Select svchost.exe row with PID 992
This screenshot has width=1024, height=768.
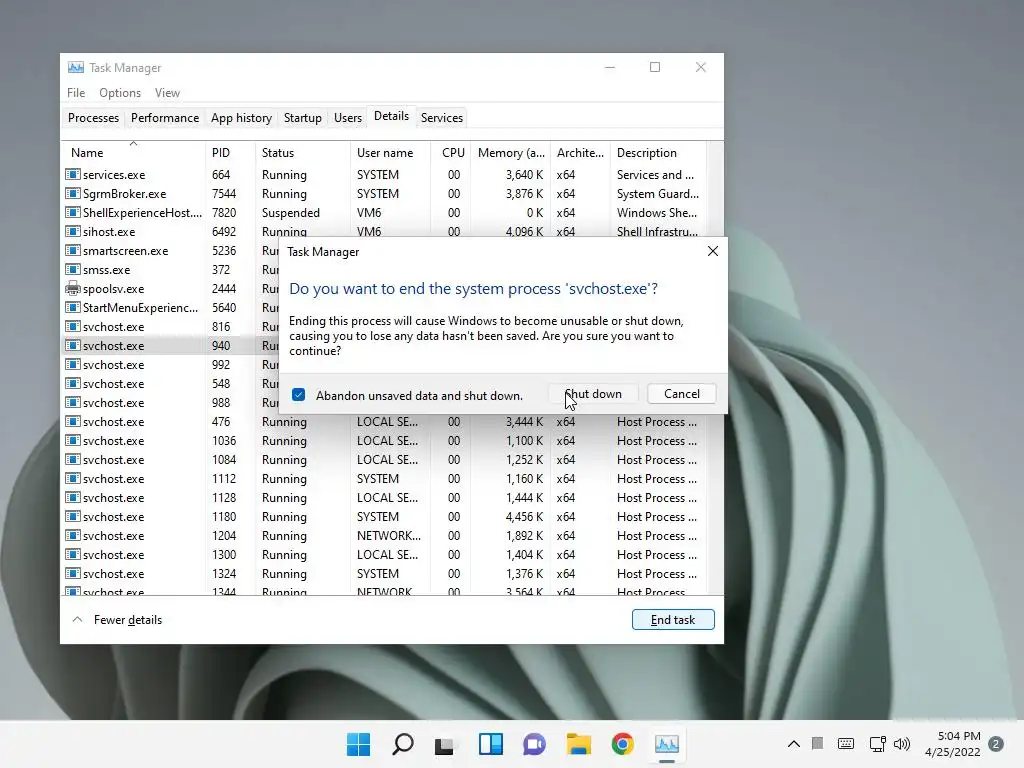click(x=171, y=364)
